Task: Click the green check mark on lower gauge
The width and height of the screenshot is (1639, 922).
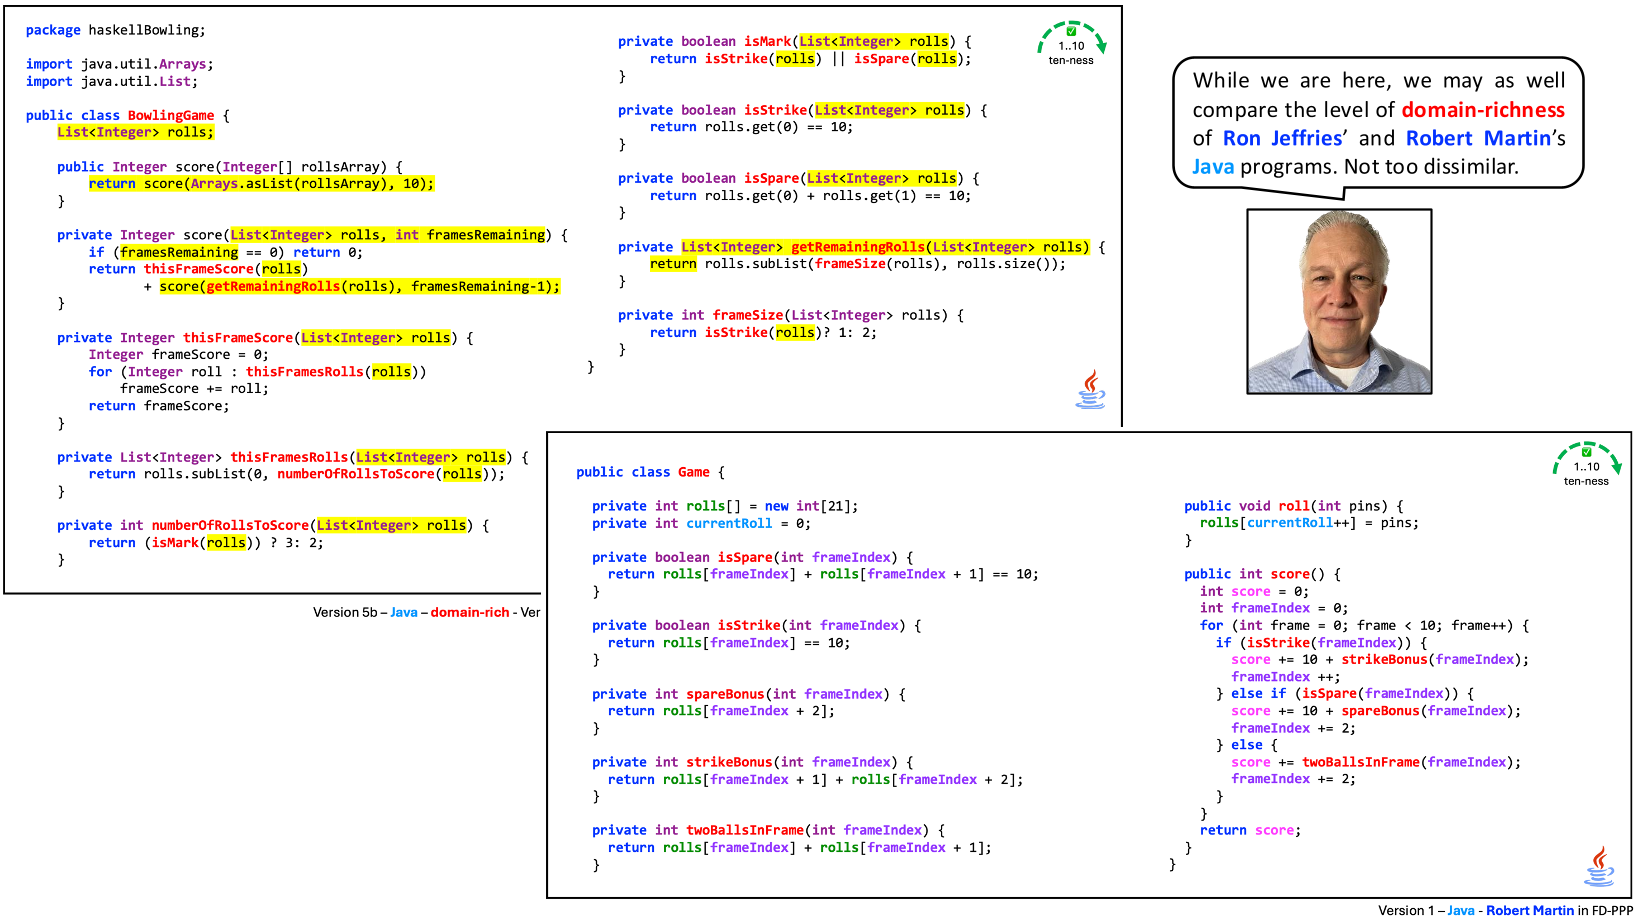Action: click(x=1586, y=452)
